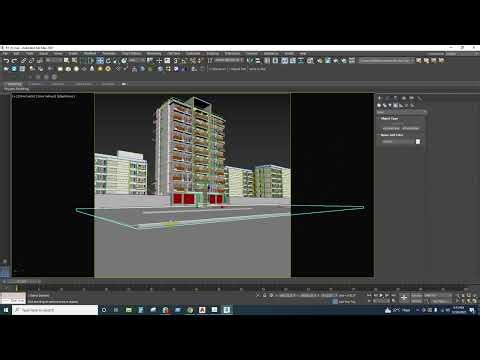
Task: Activate the highlighted Select and Move tool
Action: click(100, 61)
